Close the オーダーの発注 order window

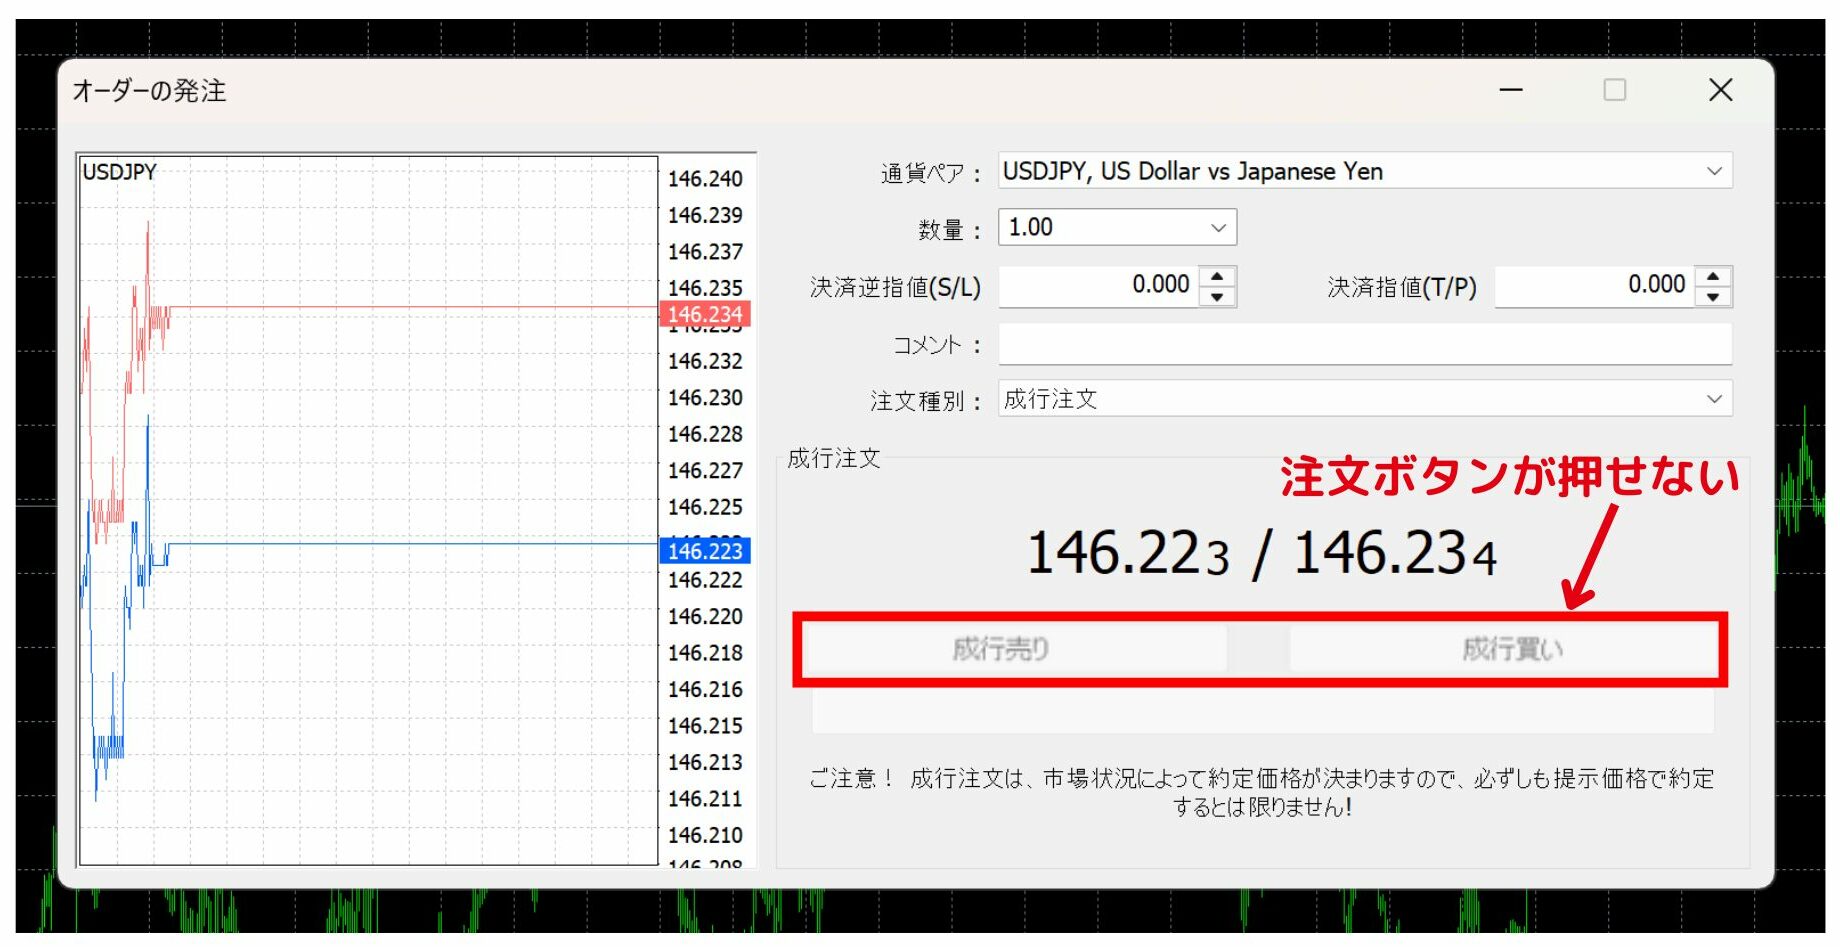1720,90
